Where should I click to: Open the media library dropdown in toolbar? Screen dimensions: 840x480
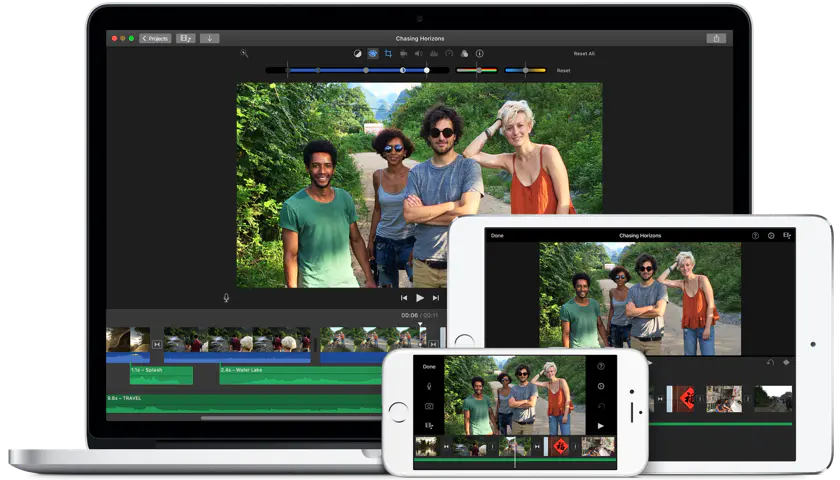(186, 38)
